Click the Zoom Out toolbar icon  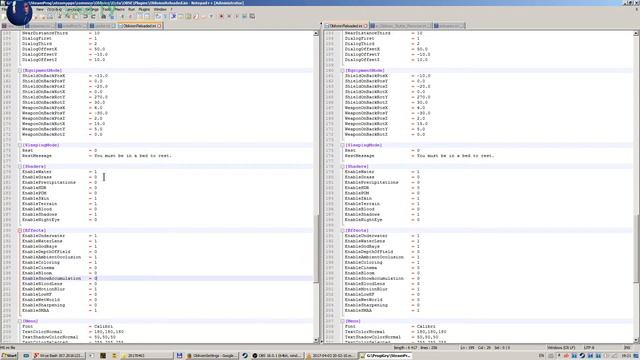(131, 16)
